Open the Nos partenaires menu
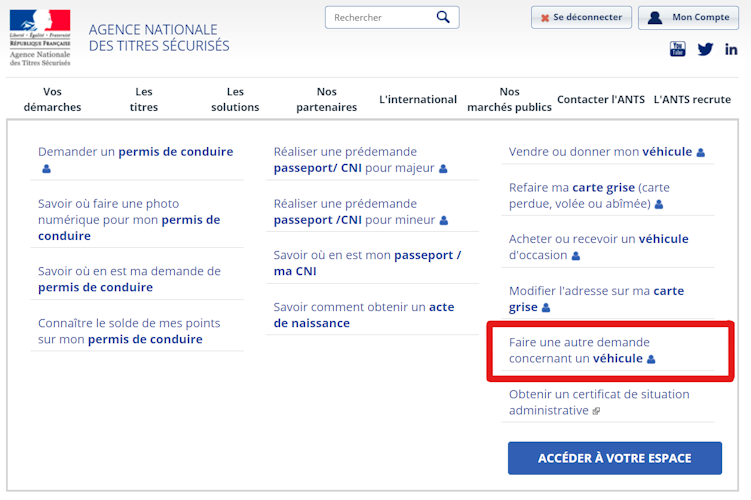Image resolution: width=751 pixels, height=500 pixels. [327, 99]
